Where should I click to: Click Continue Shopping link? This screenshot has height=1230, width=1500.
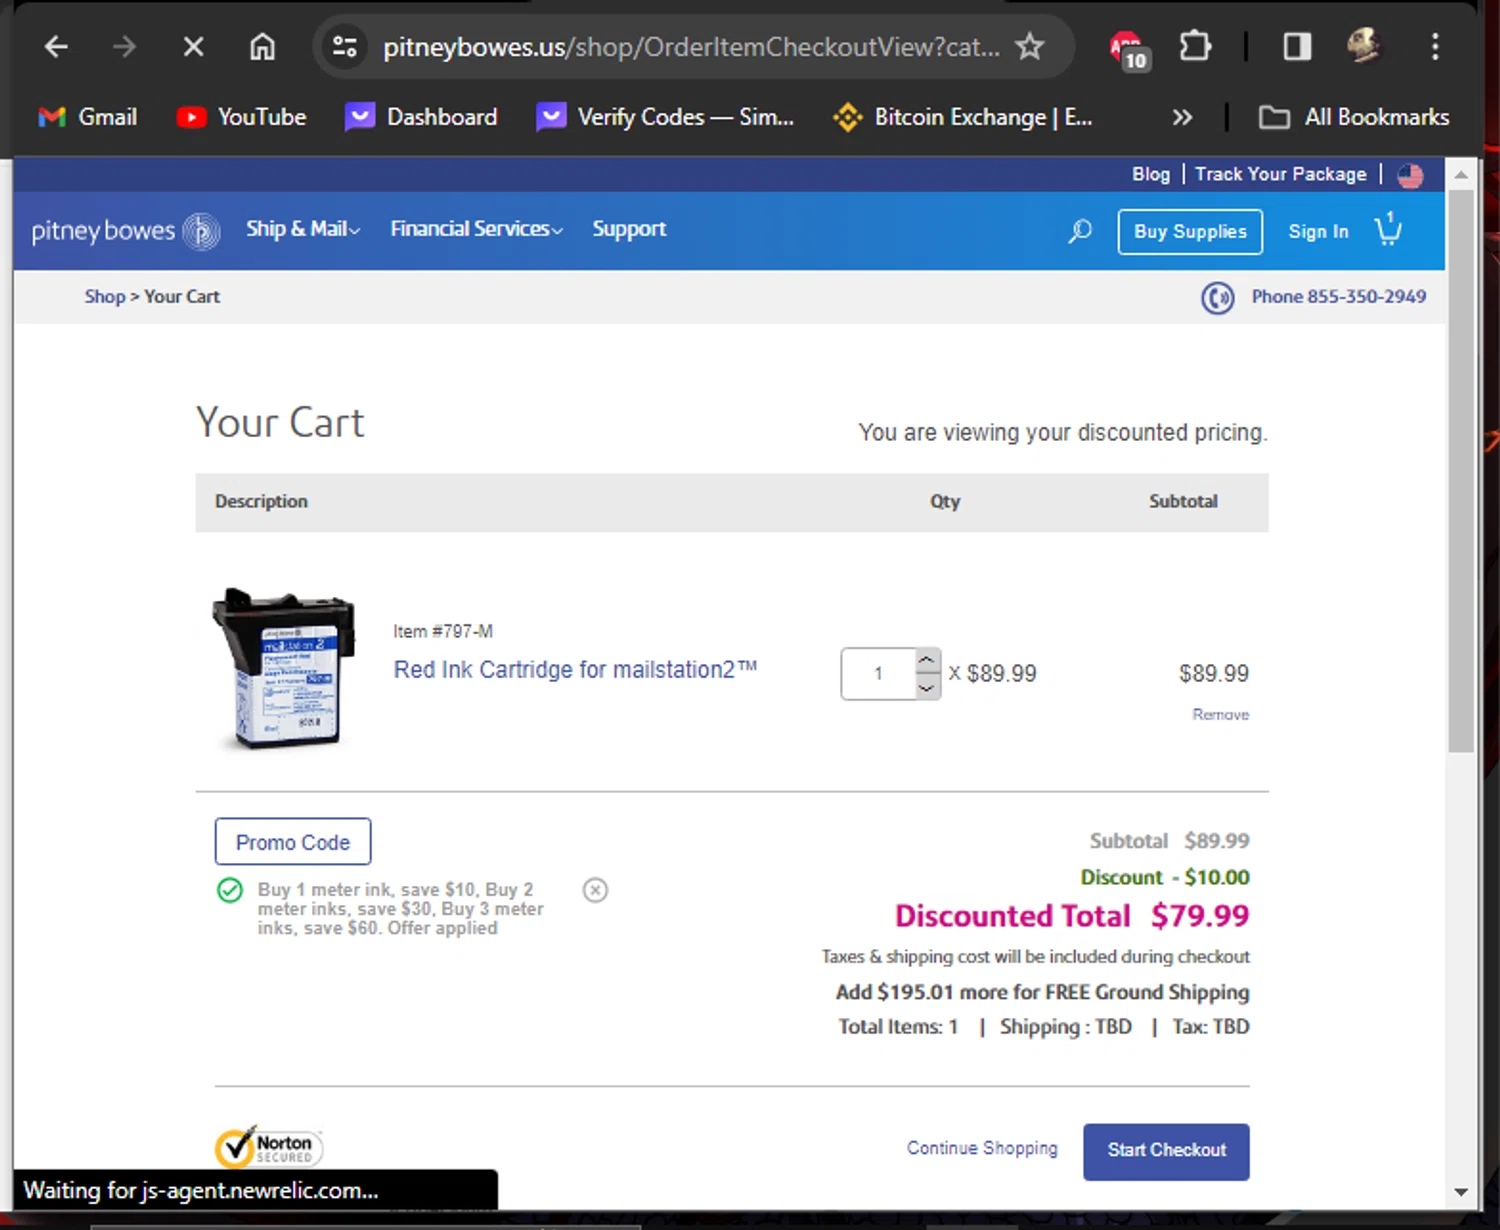click(x=982, y=1148)
